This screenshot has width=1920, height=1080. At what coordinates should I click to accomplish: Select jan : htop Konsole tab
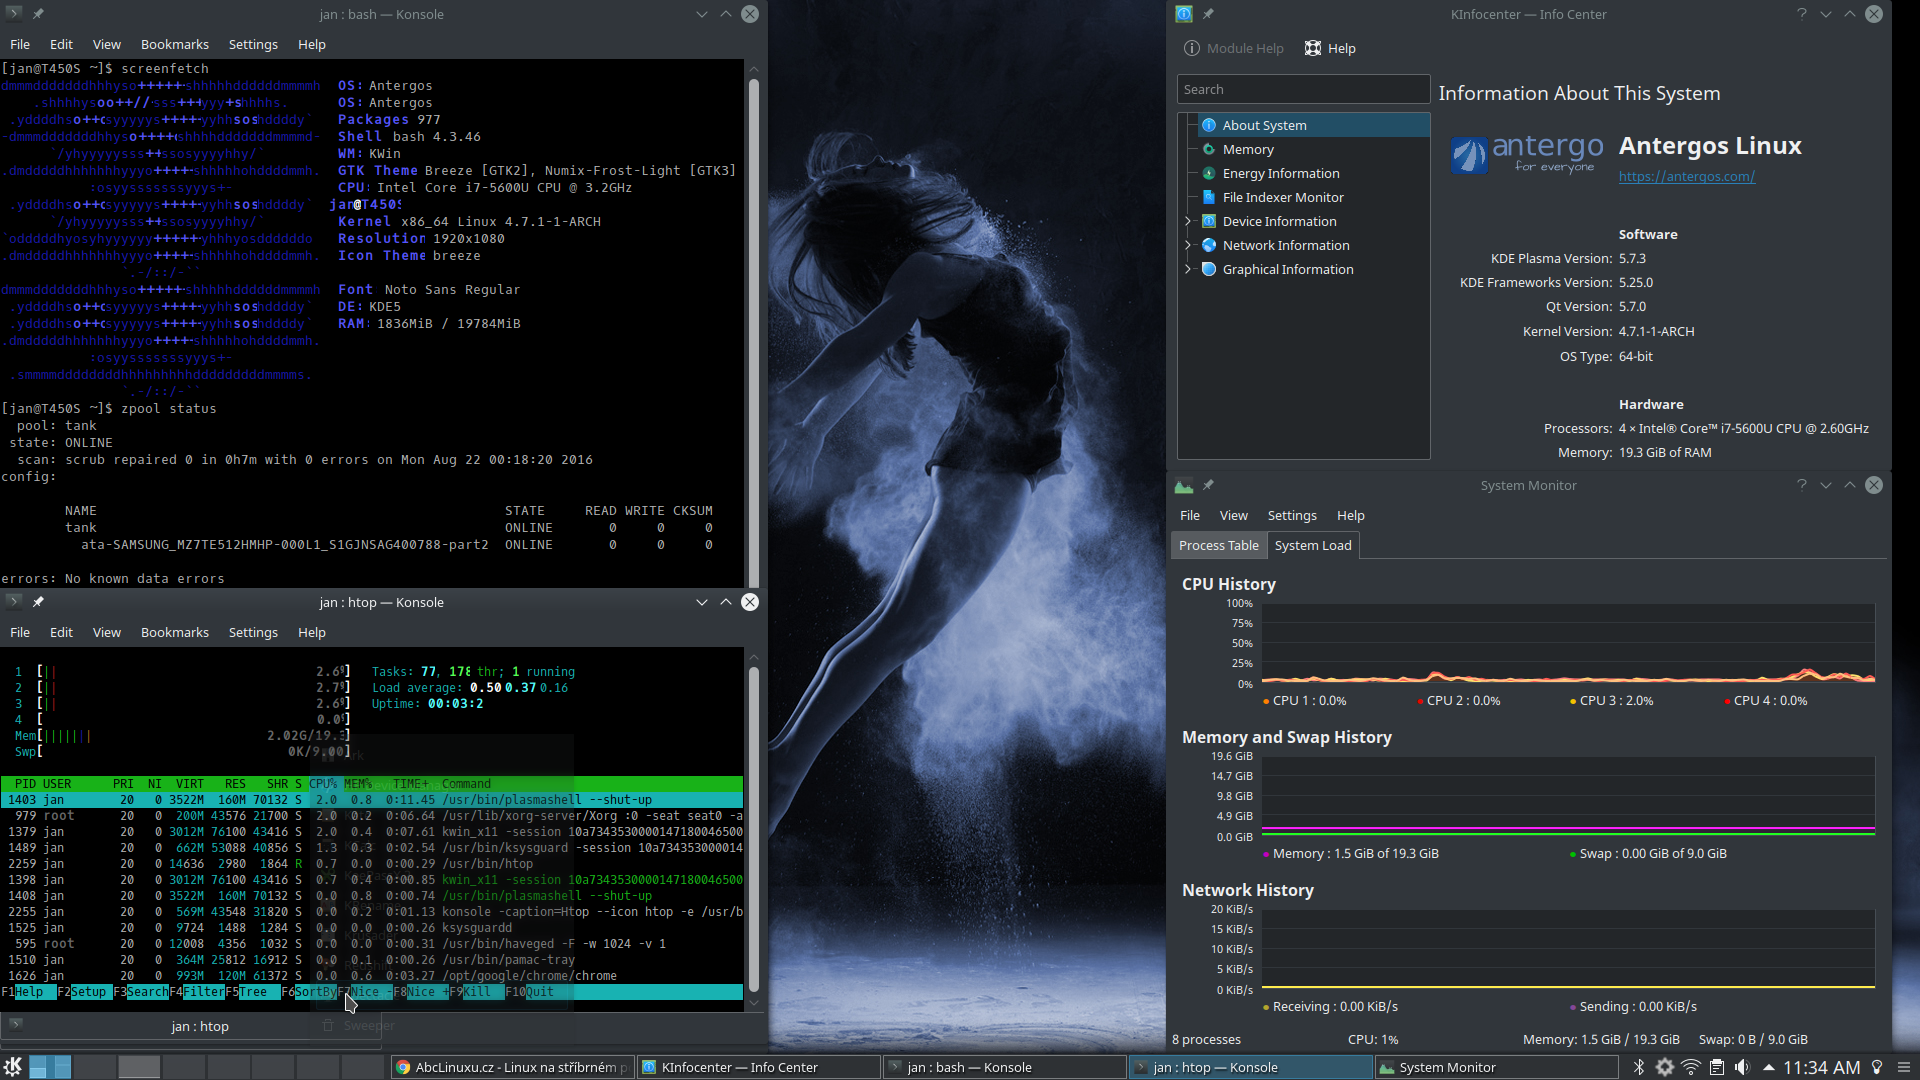pos(190,1026)
